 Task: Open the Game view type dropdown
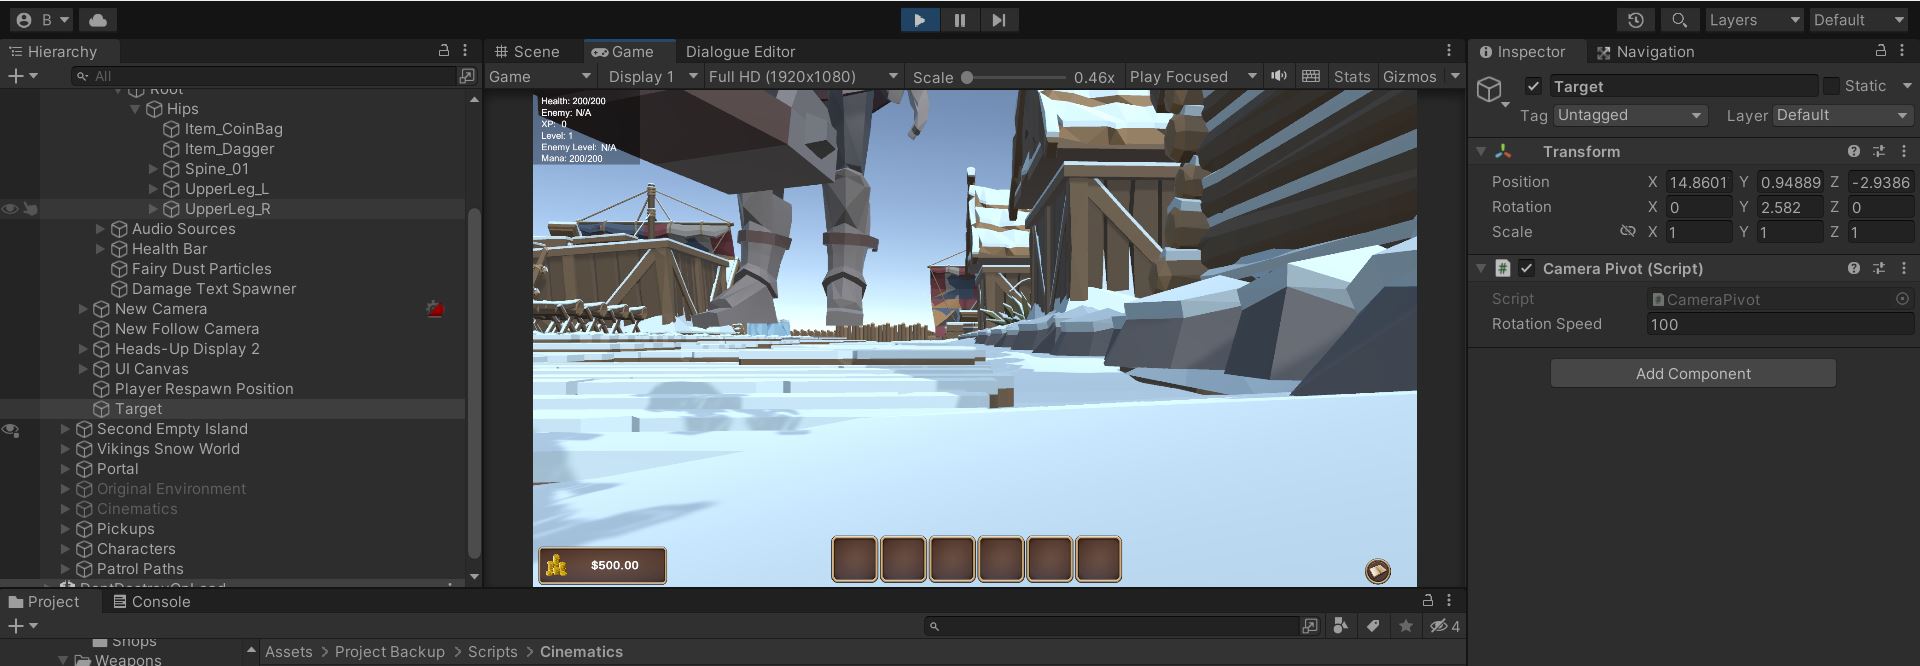point(541,77)
